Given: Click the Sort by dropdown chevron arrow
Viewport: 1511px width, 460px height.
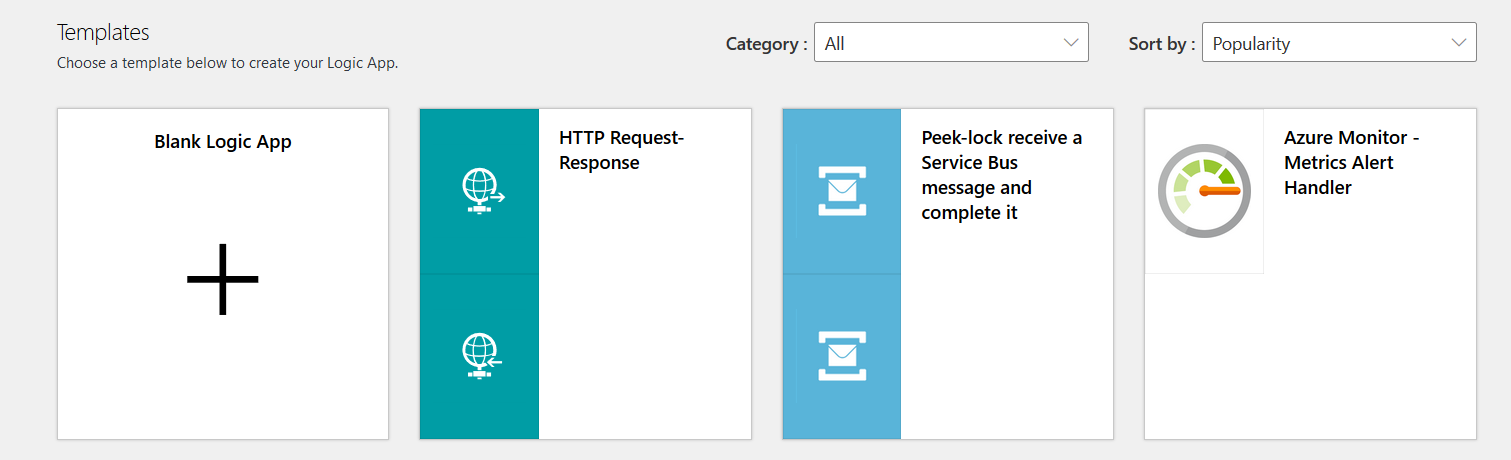Looking at the screenshot, I should click(1459, 43).
